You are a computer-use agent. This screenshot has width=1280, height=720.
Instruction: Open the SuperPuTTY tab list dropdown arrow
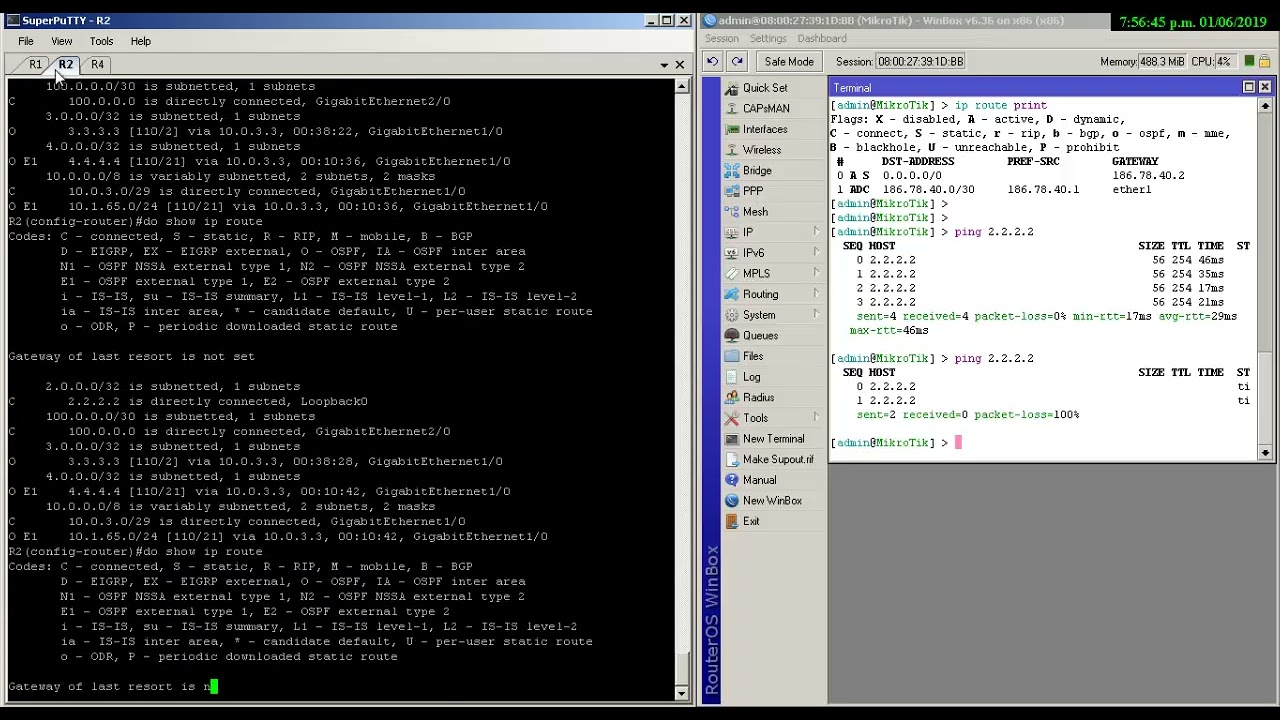click(664, 65)
